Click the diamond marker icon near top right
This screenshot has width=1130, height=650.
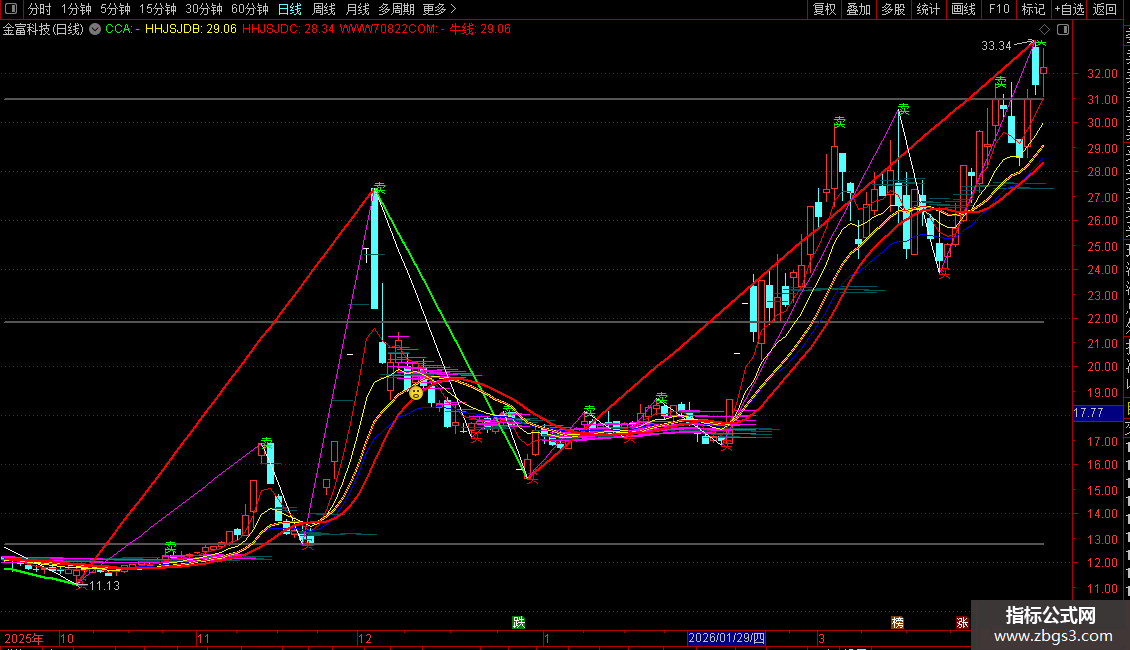point(1044,30)
